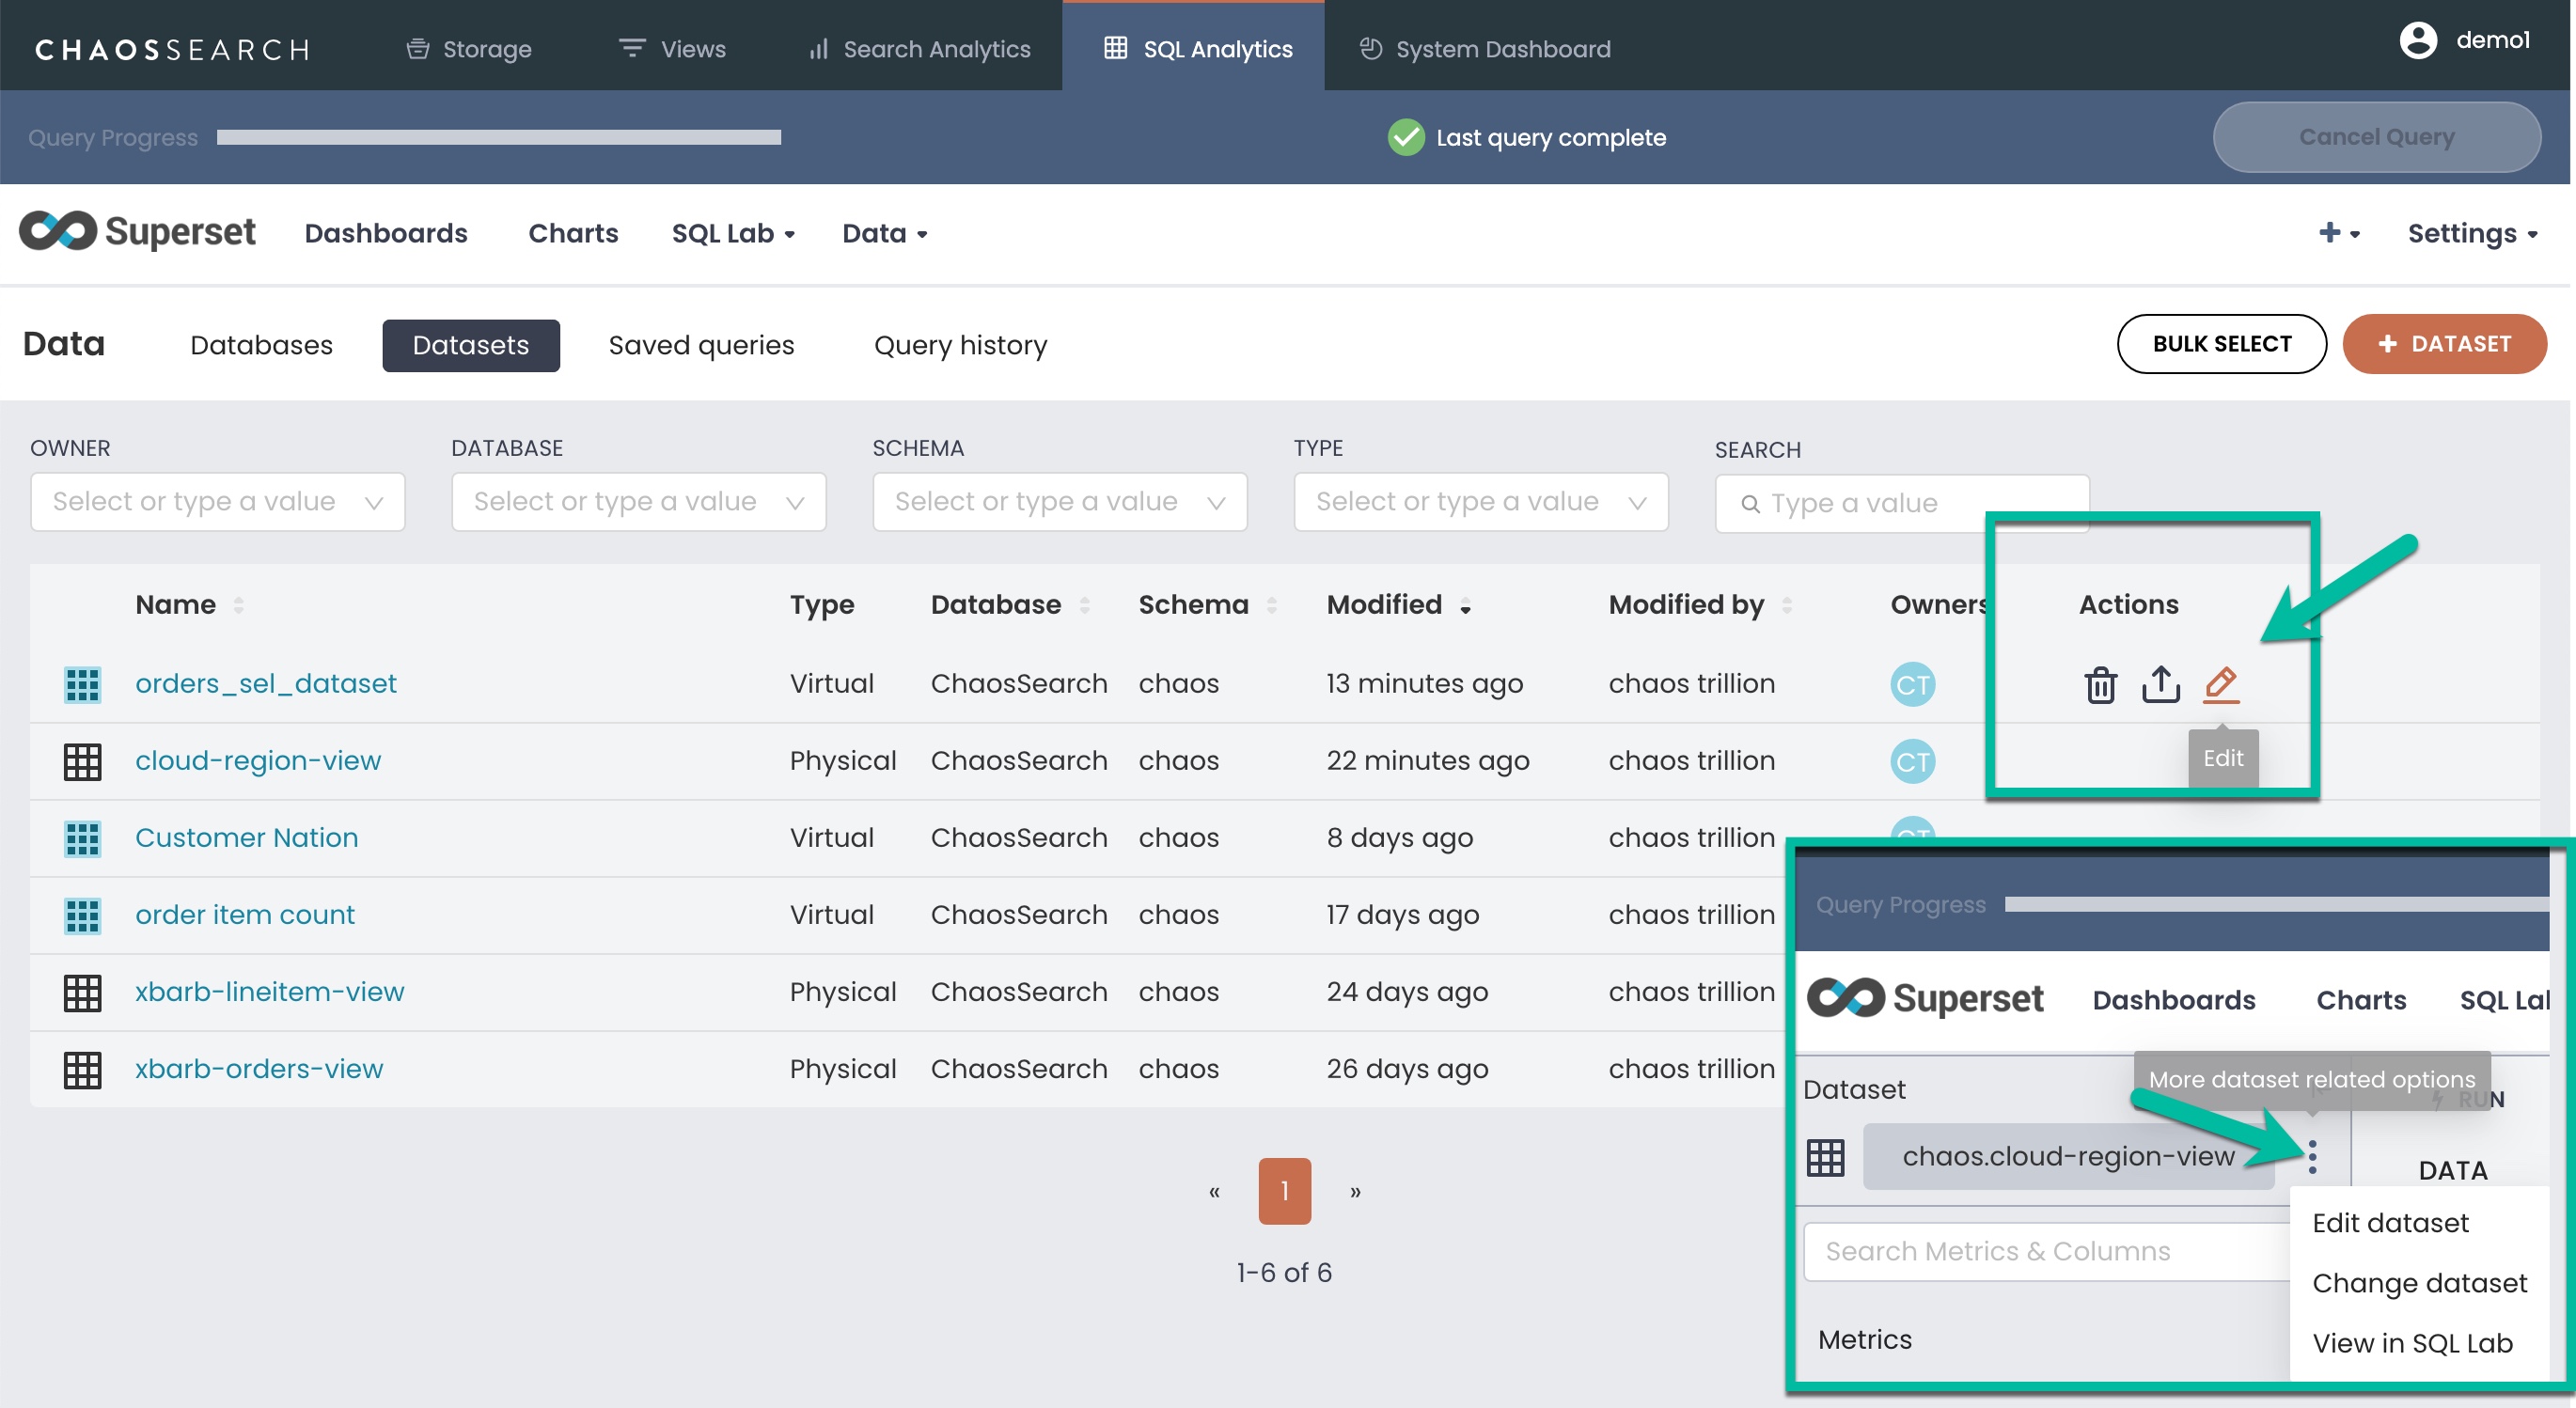Click the orange Edit pencil icon
The image size is (2576, 1408).
click(2220, 685)
